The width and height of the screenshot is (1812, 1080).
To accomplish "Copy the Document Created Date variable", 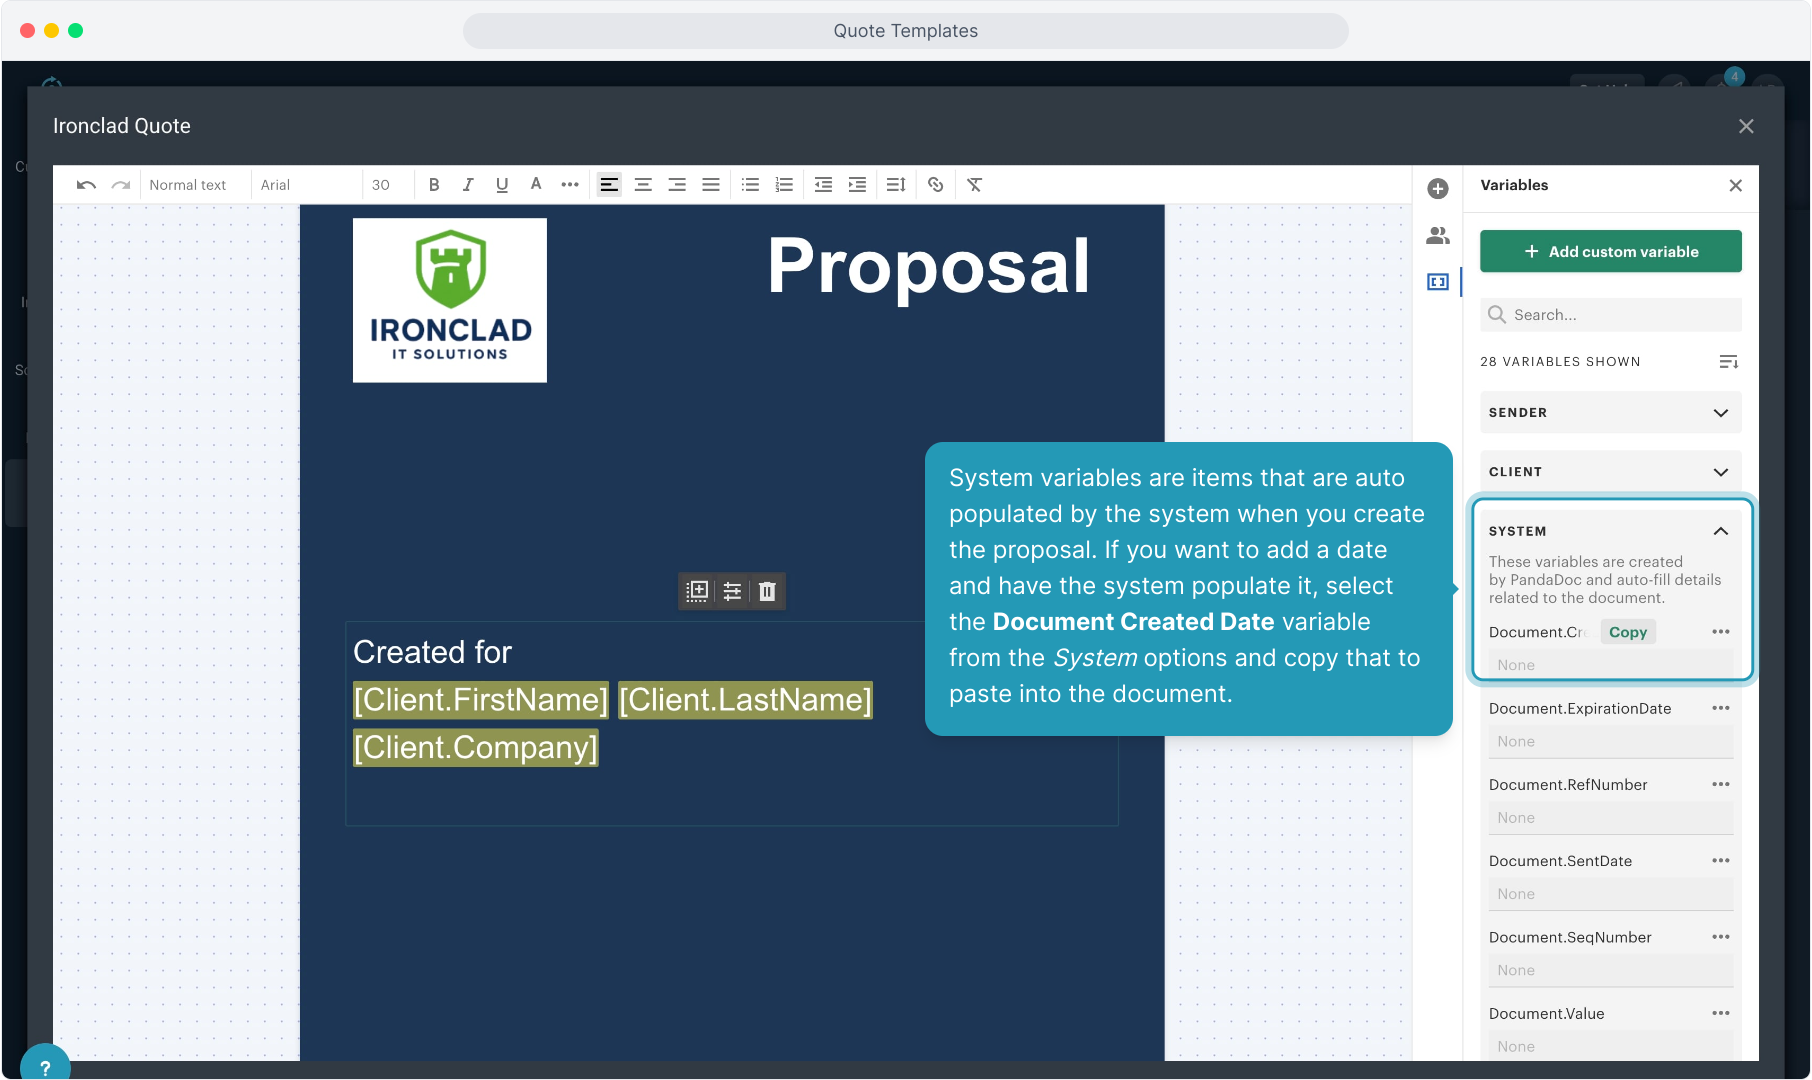I will 1628,632.
